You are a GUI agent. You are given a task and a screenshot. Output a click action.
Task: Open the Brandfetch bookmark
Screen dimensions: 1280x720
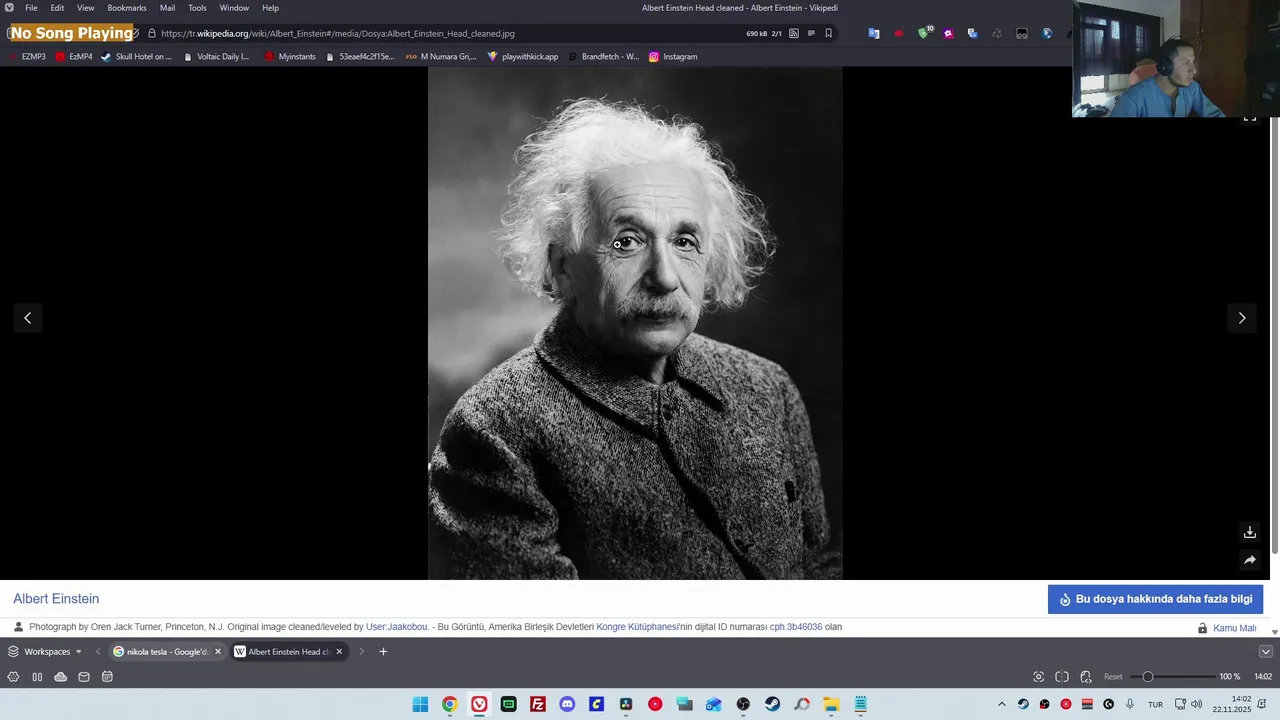pos(603,57)
